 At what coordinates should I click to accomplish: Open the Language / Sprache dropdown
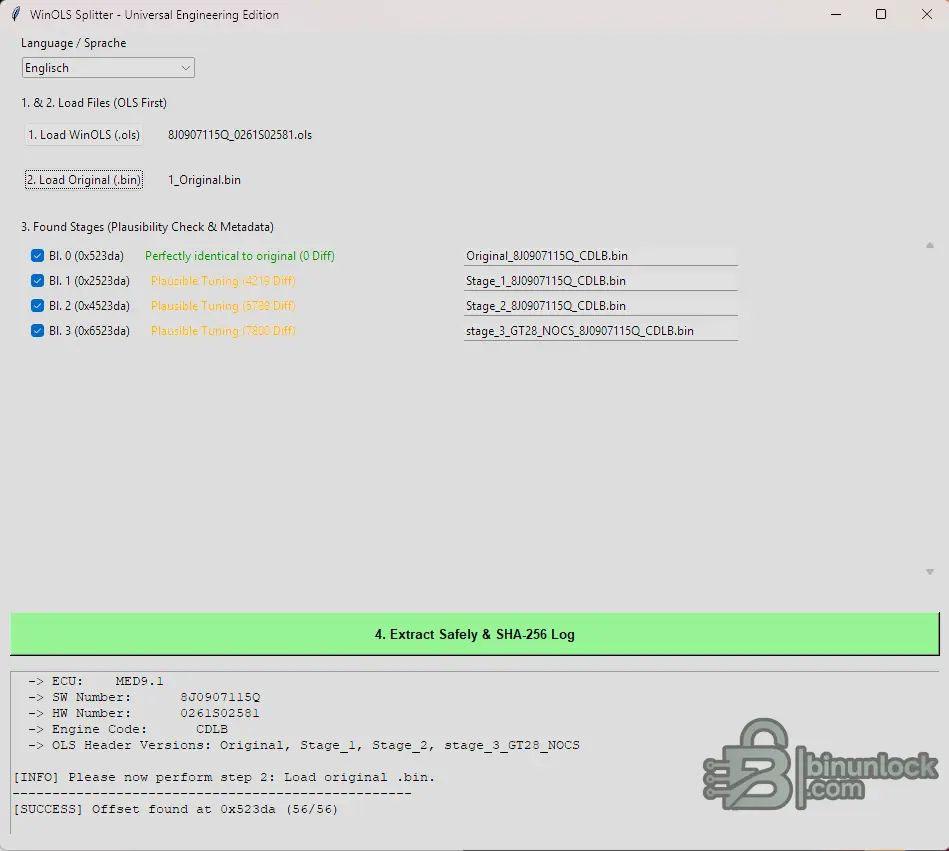click(108, 68)
